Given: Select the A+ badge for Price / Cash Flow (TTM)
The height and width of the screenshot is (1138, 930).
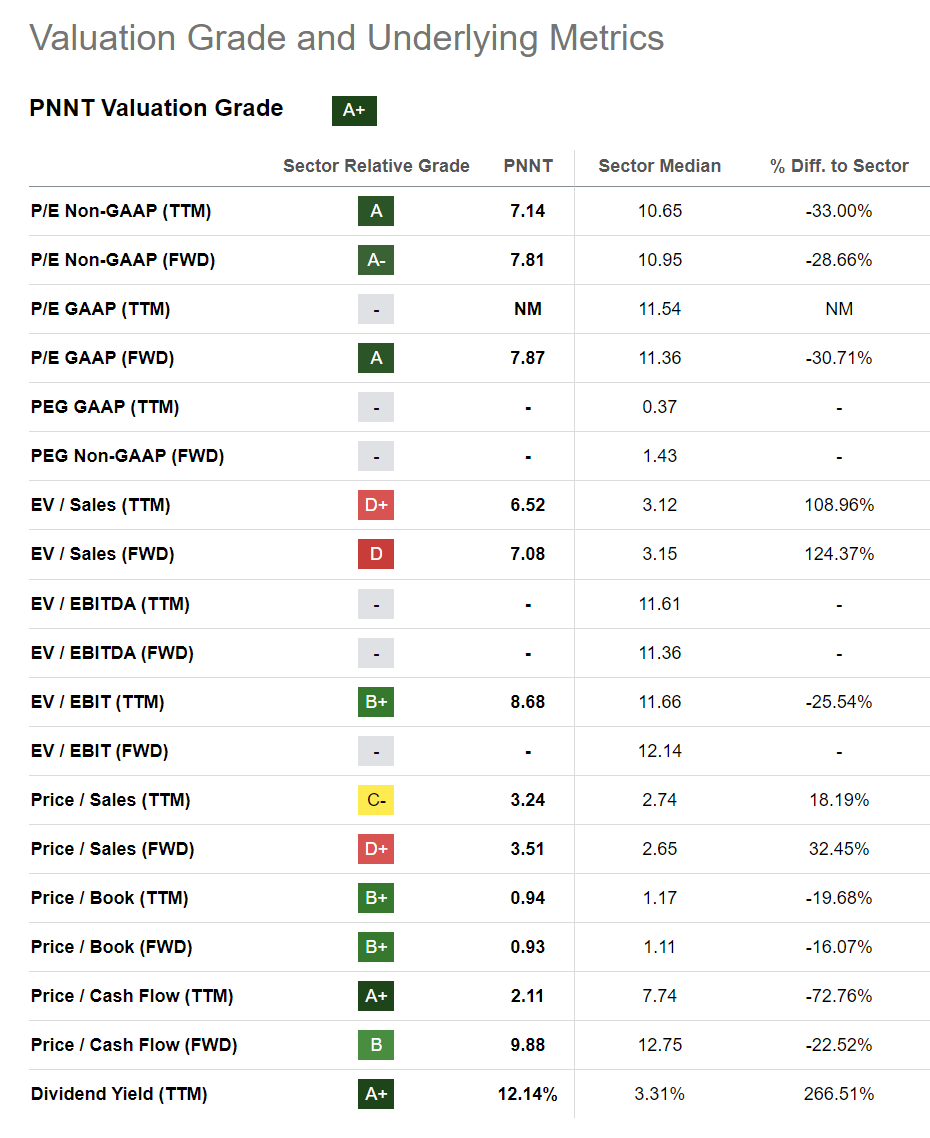Looking at the screenshot, I should (376, 996).
